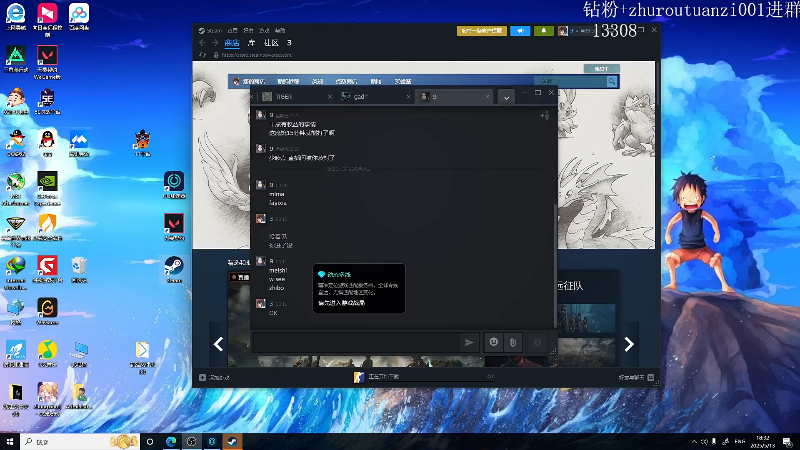Open Steam announcements via the megaphone button
This screenshot has width=800, height=450.
[x=520, y=31]
